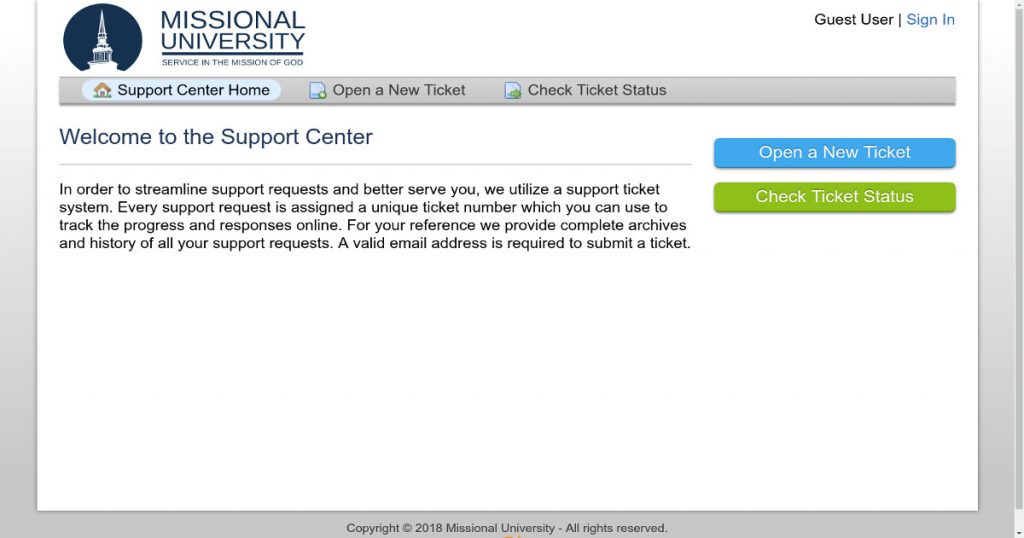Click the MISSIONAL UNIVERSITY wordmark text
Viewport: 1024px width, 538px height.
(232, 31)
